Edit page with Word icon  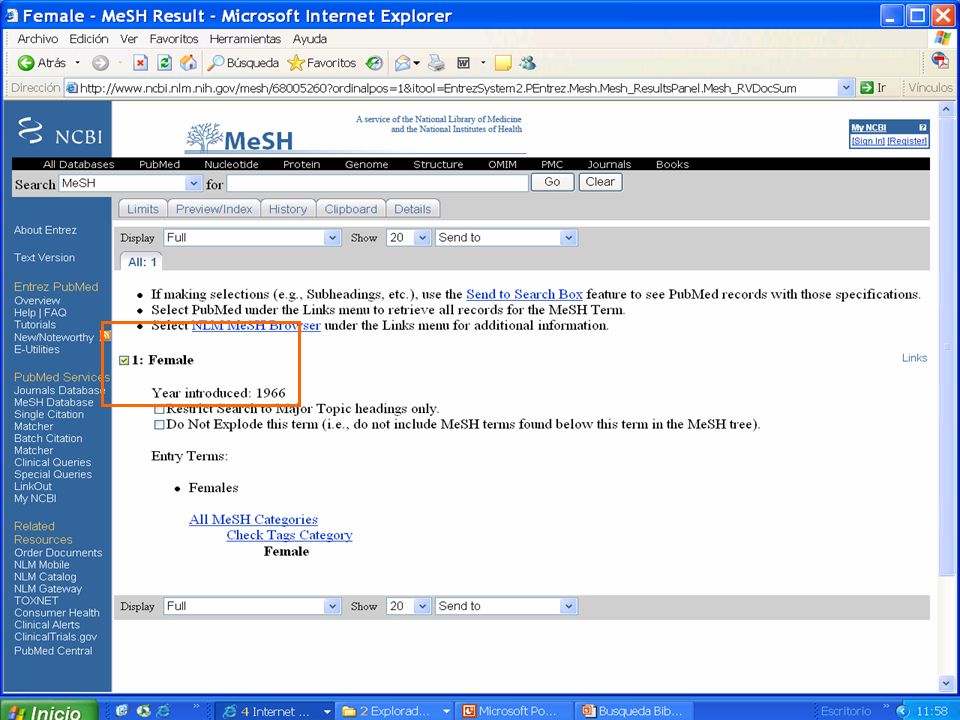(x=463, y=62)
